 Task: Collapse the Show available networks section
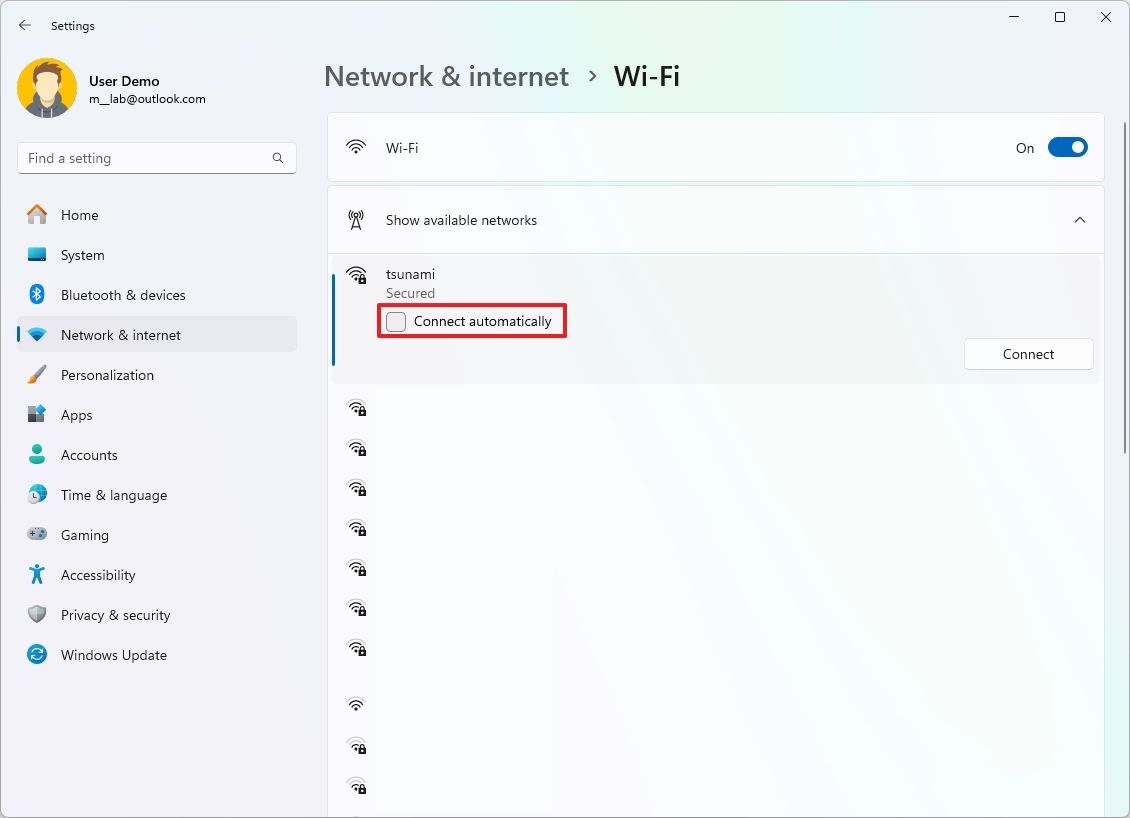(1080, 220)
